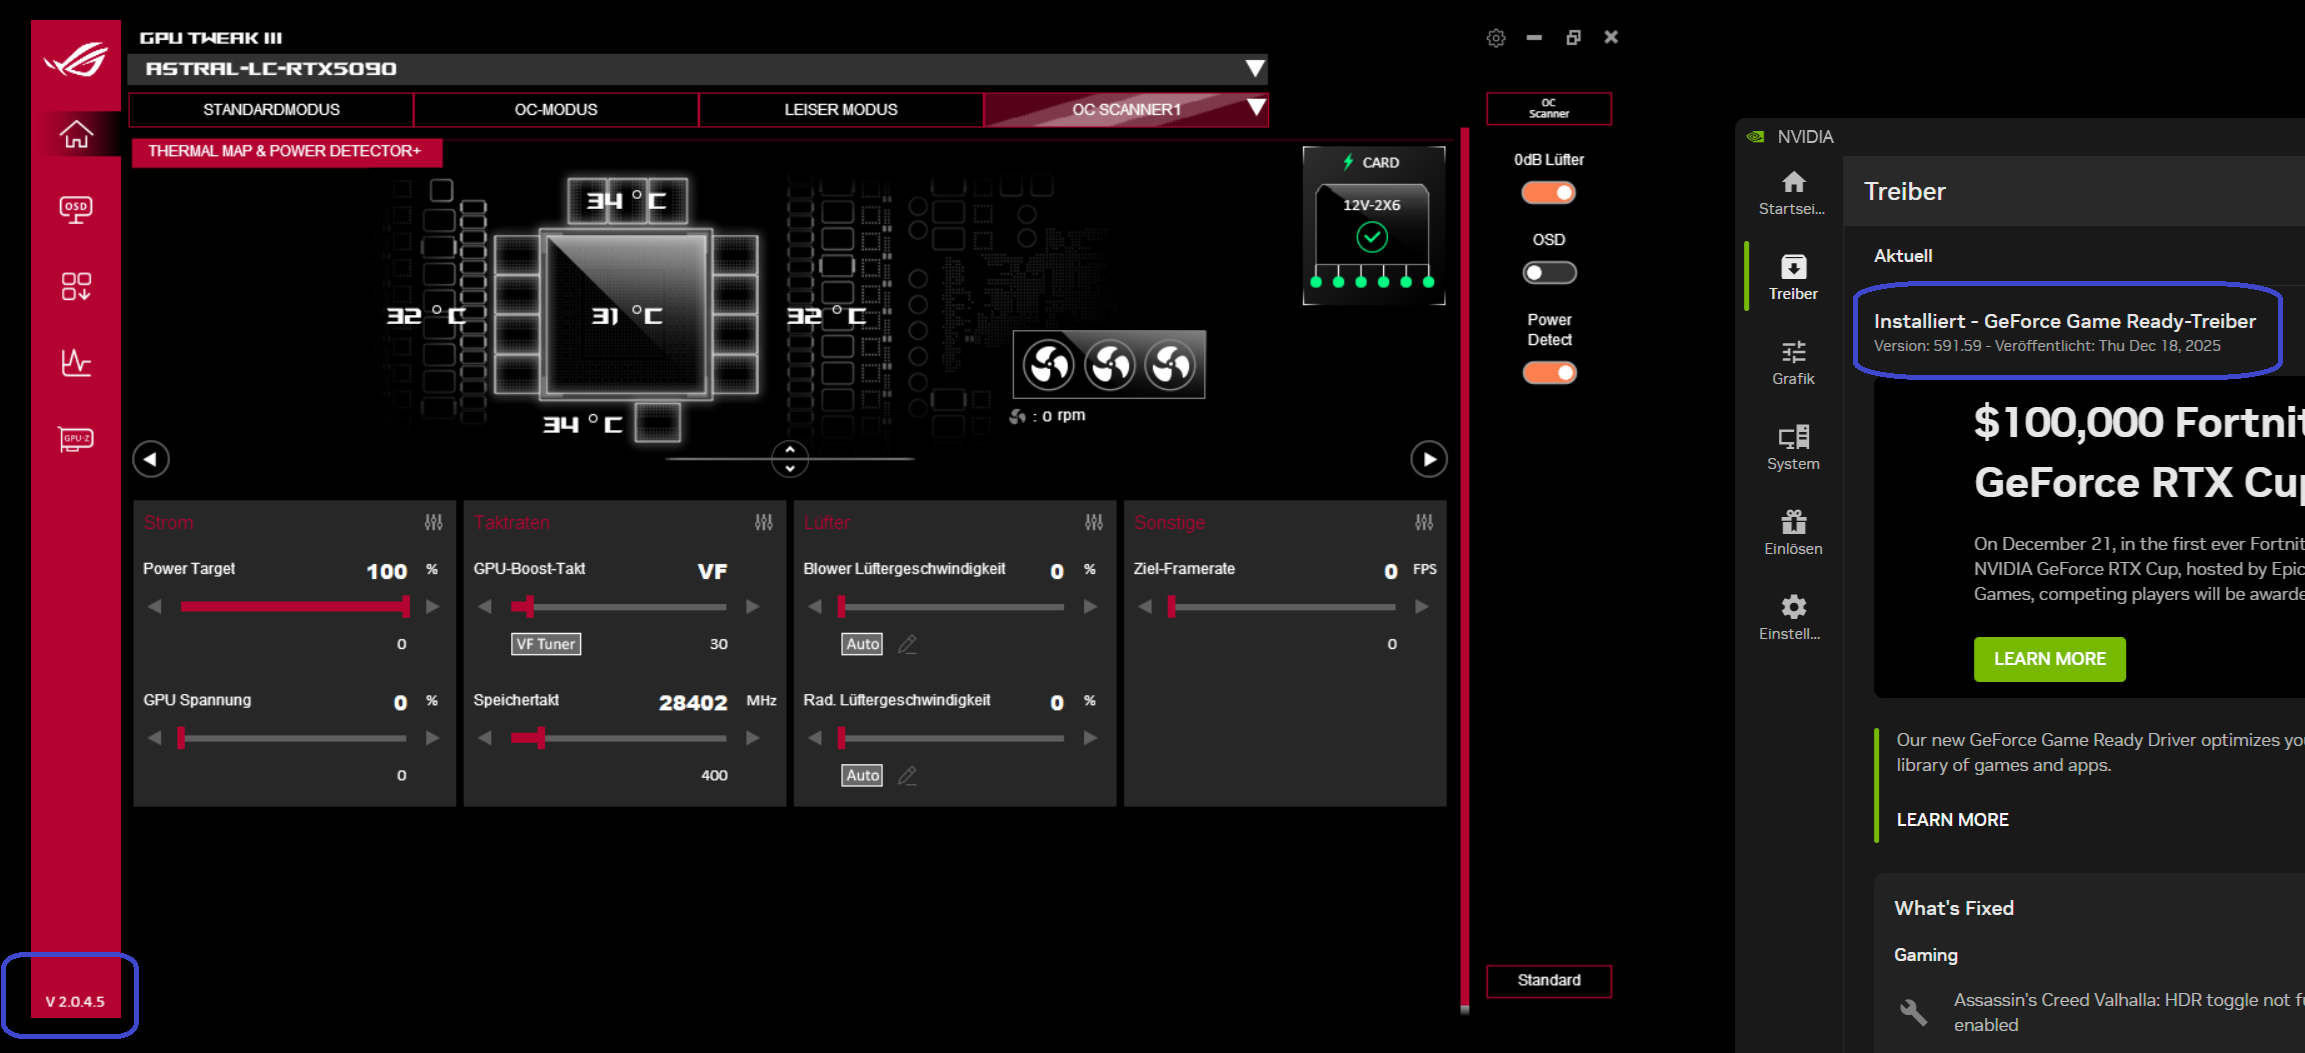Viewport: 2305px width, 1053px height.
Task: Increase Speichertakt with right arrow
Action: 753,738
